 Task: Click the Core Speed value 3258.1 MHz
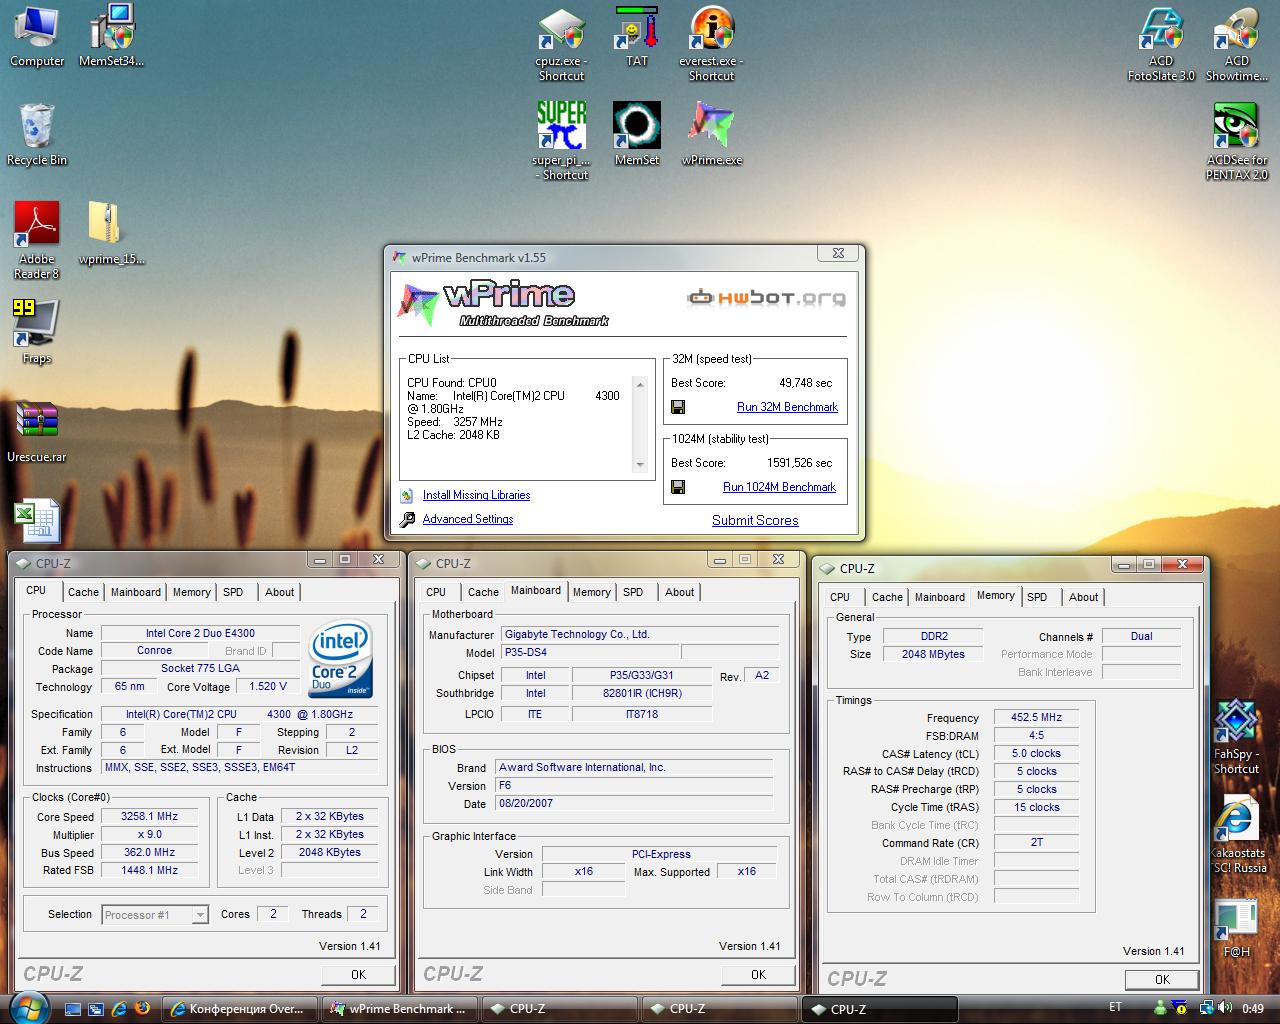click(x=149, y=816)
